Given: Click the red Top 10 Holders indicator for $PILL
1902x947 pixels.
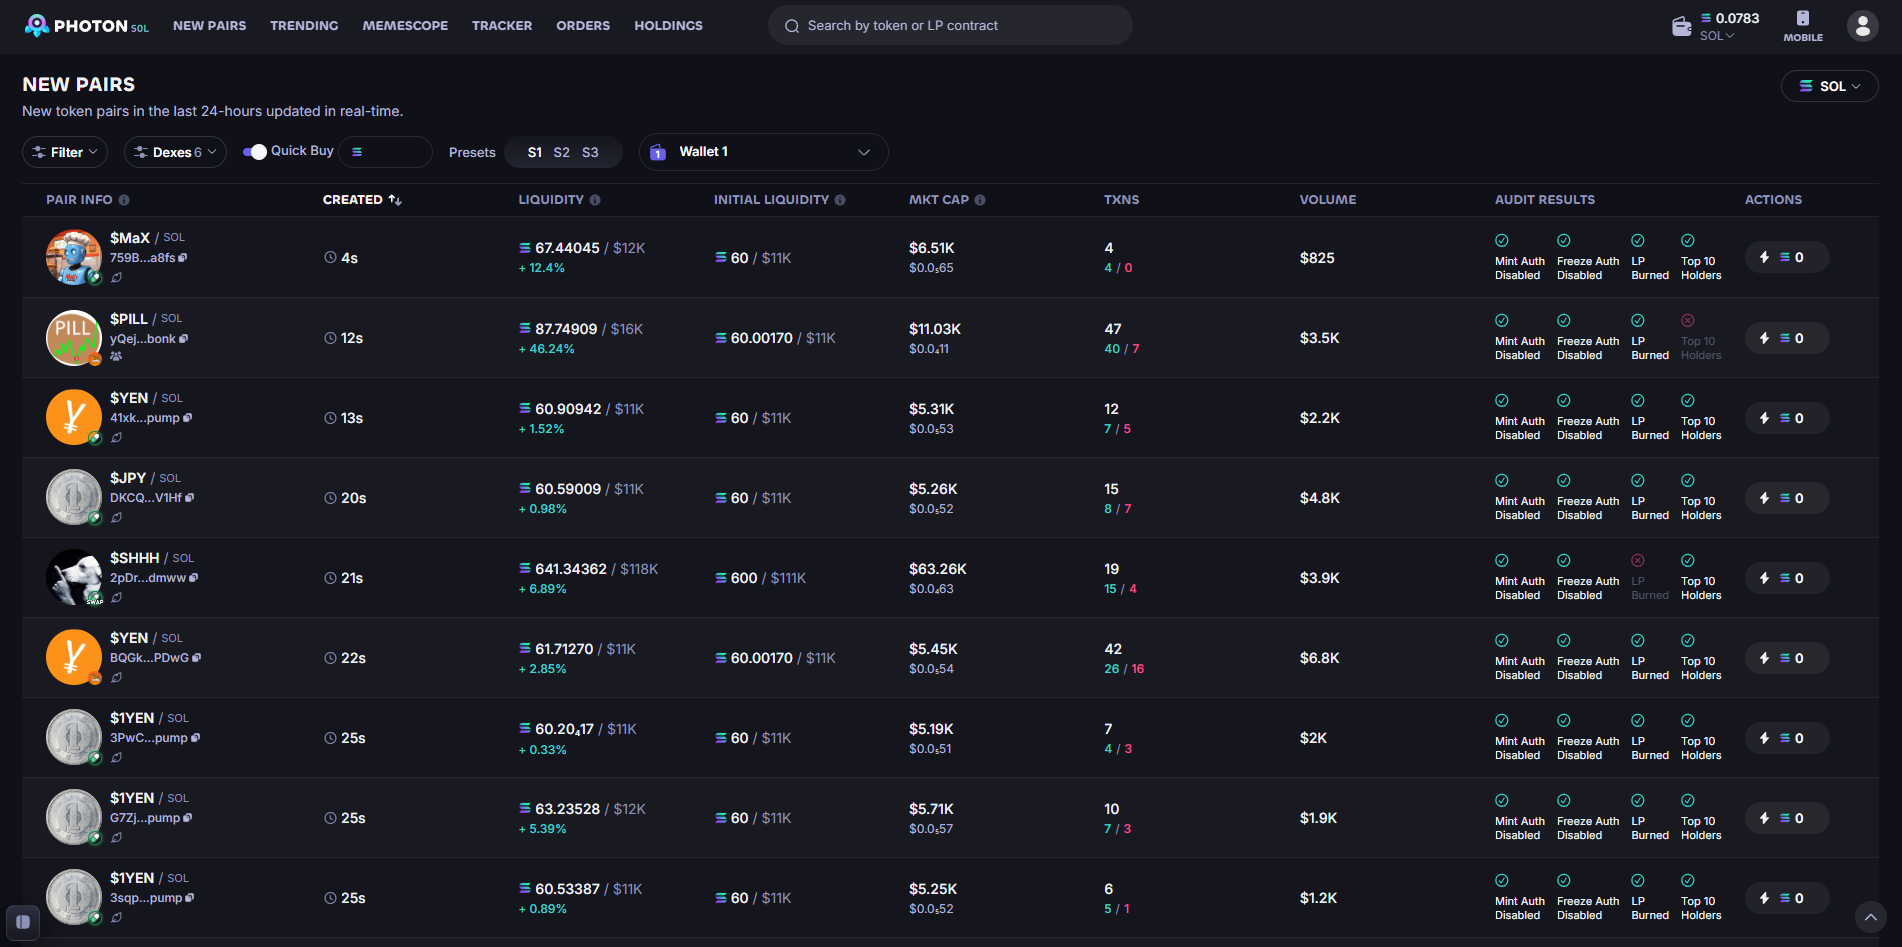Looking at the screenshot, I should point(1687,320).
